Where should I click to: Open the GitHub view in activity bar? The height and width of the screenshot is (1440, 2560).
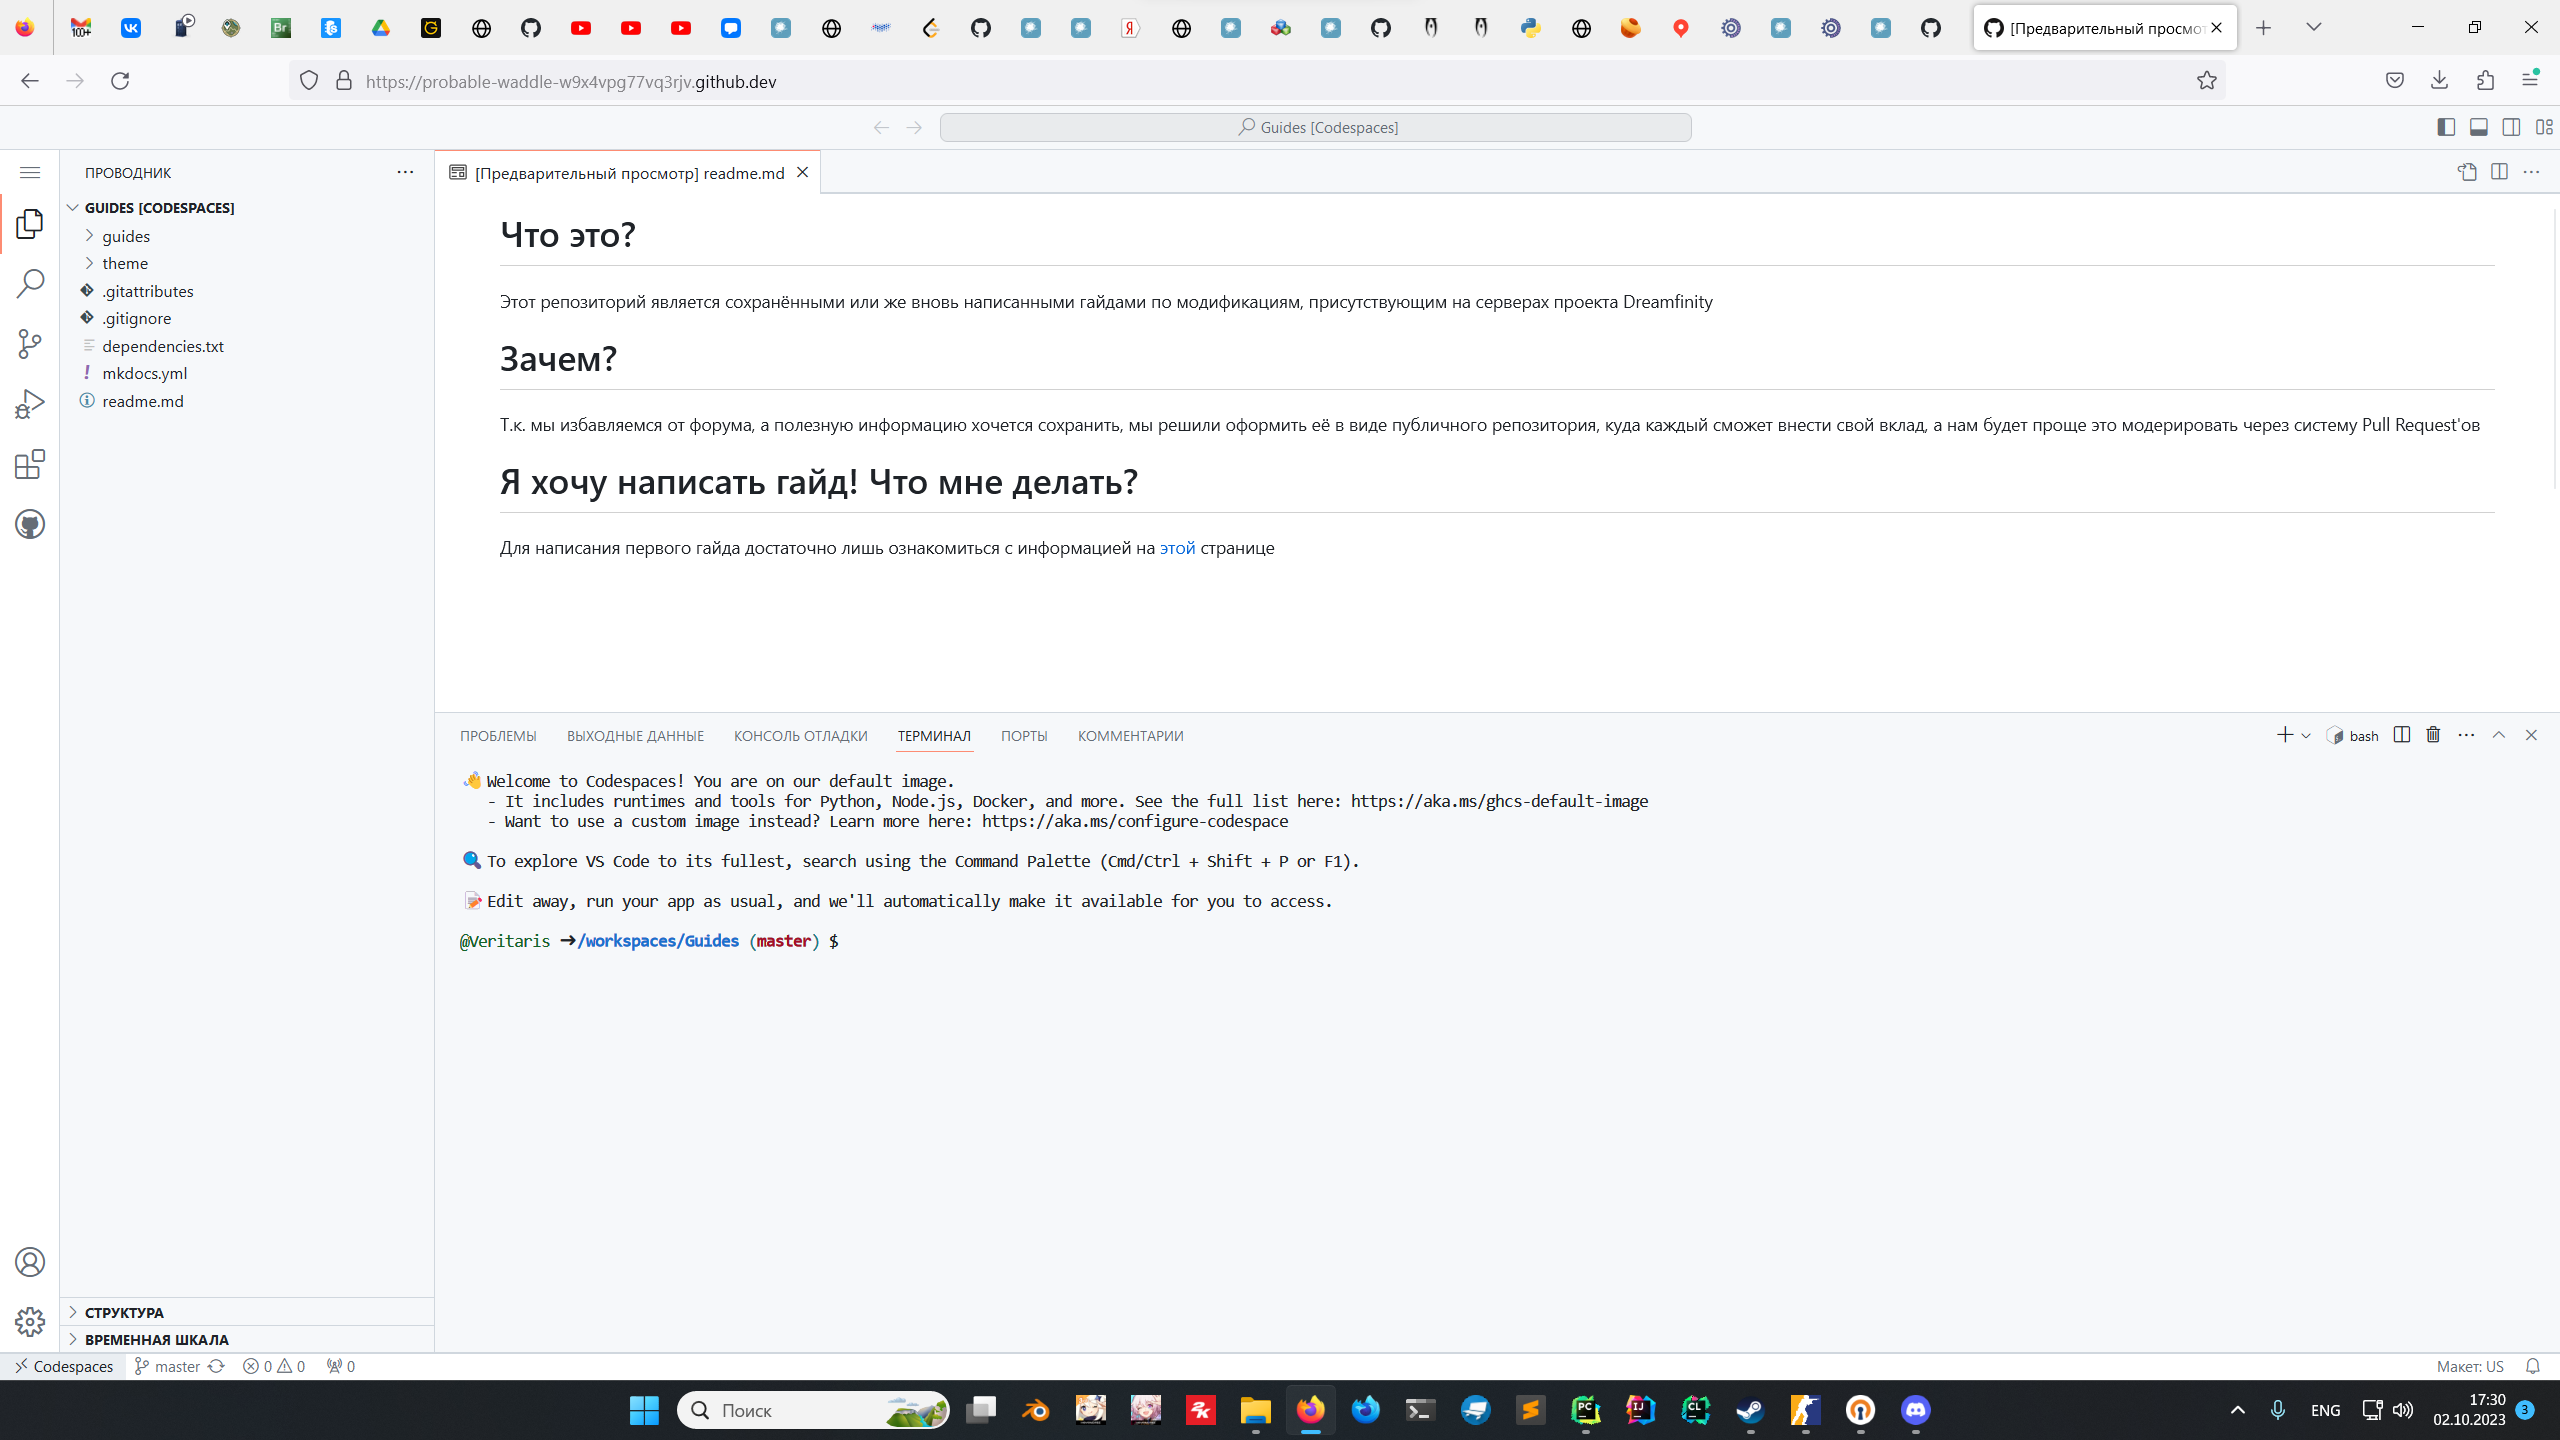[x=30, y=524]
